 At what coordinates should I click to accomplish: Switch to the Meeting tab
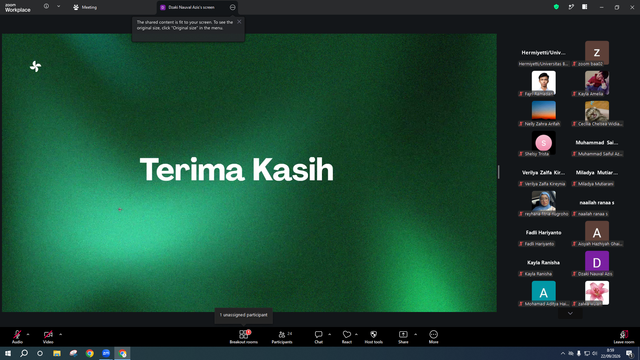point(85,7)
